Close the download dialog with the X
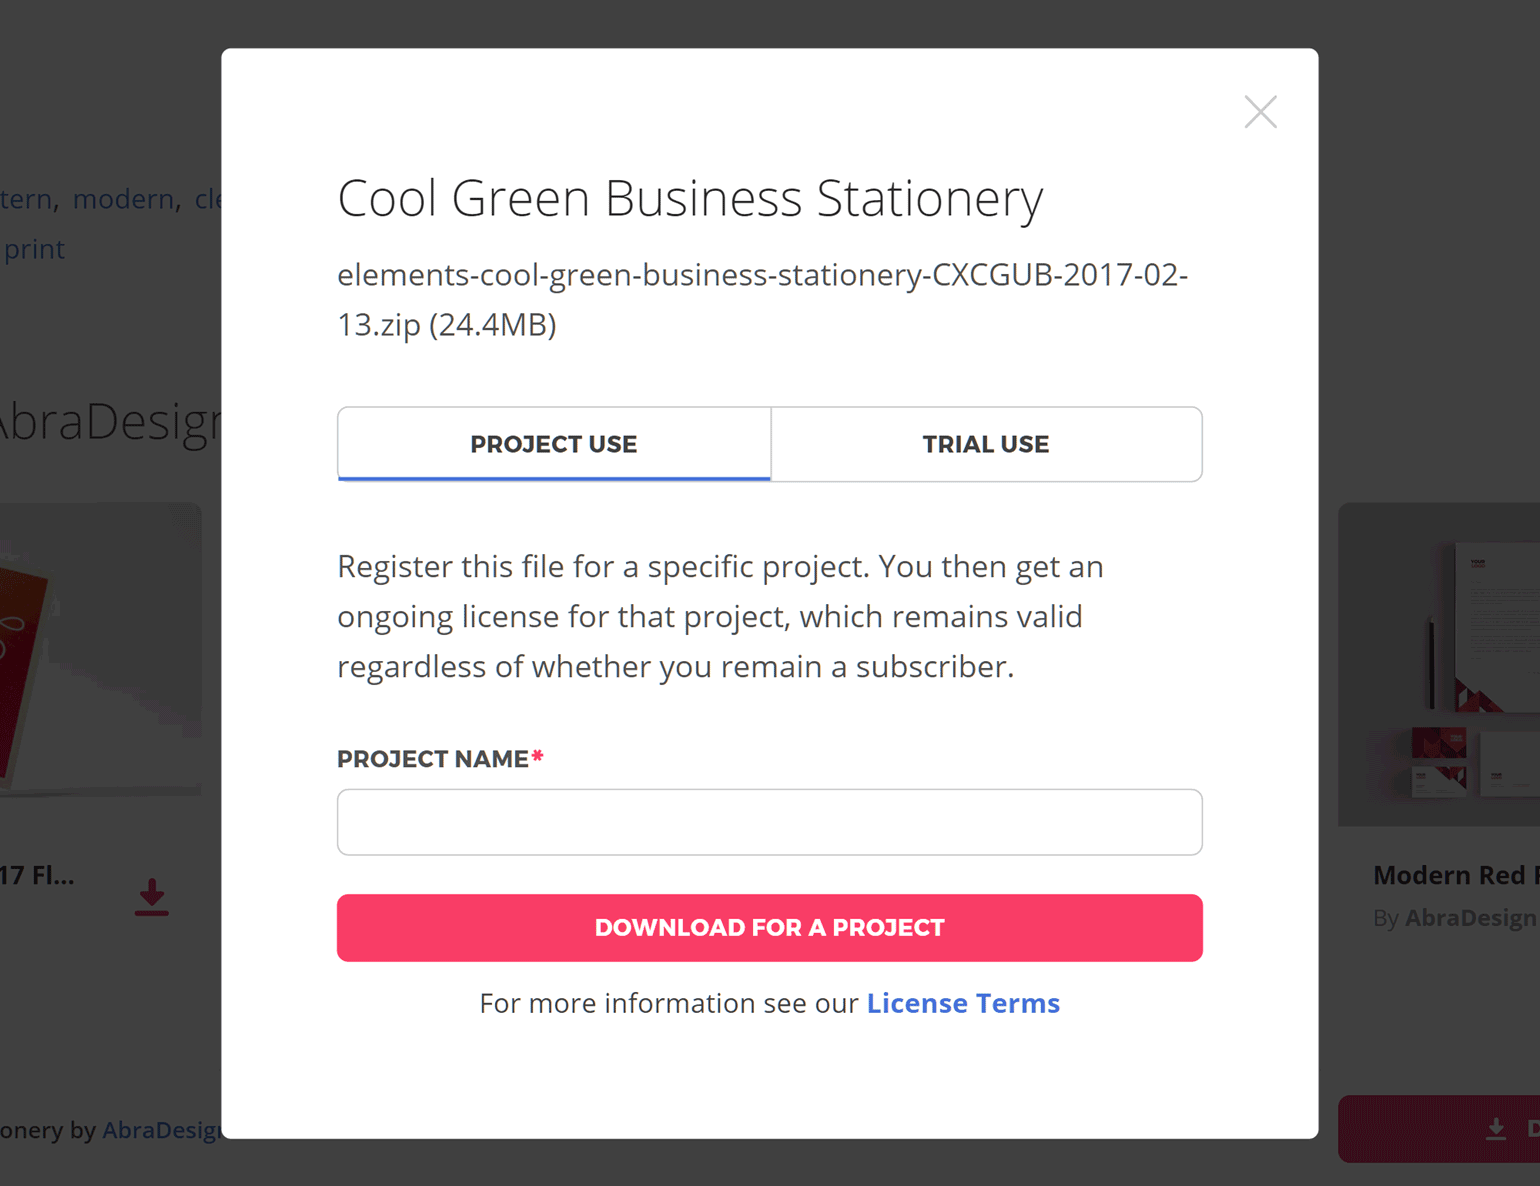Screen dimensions: 1540x1186 [1260, 112]
